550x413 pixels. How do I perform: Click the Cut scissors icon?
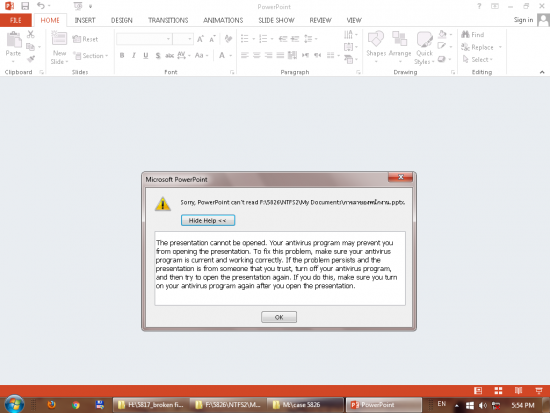[31, 34]
